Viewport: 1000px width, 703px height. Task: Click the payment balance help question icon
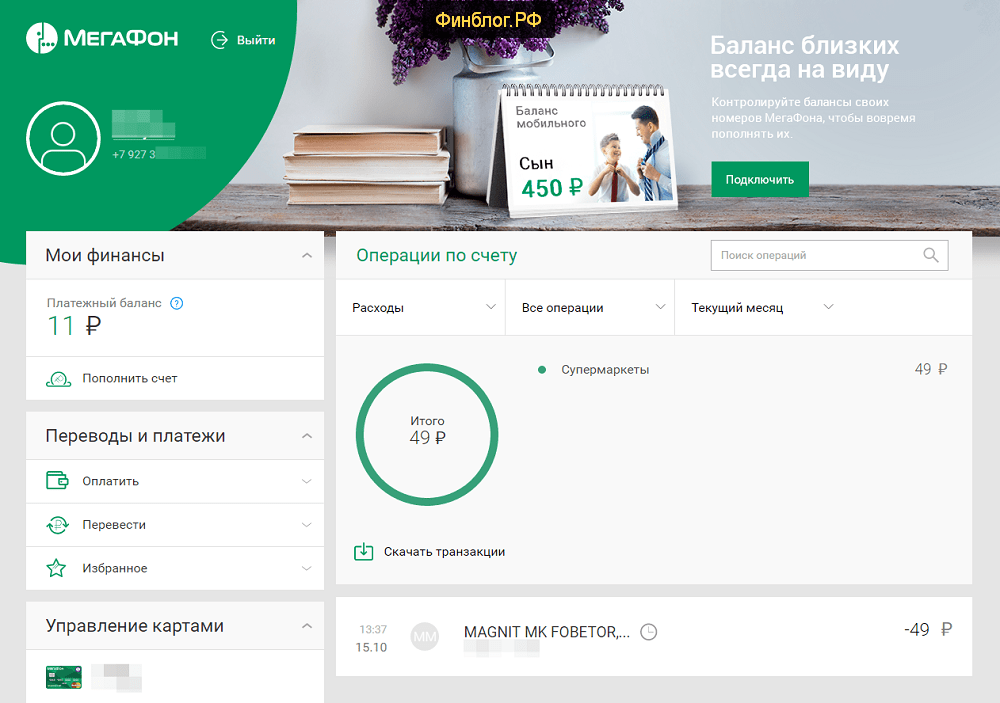tap(177, 303)
